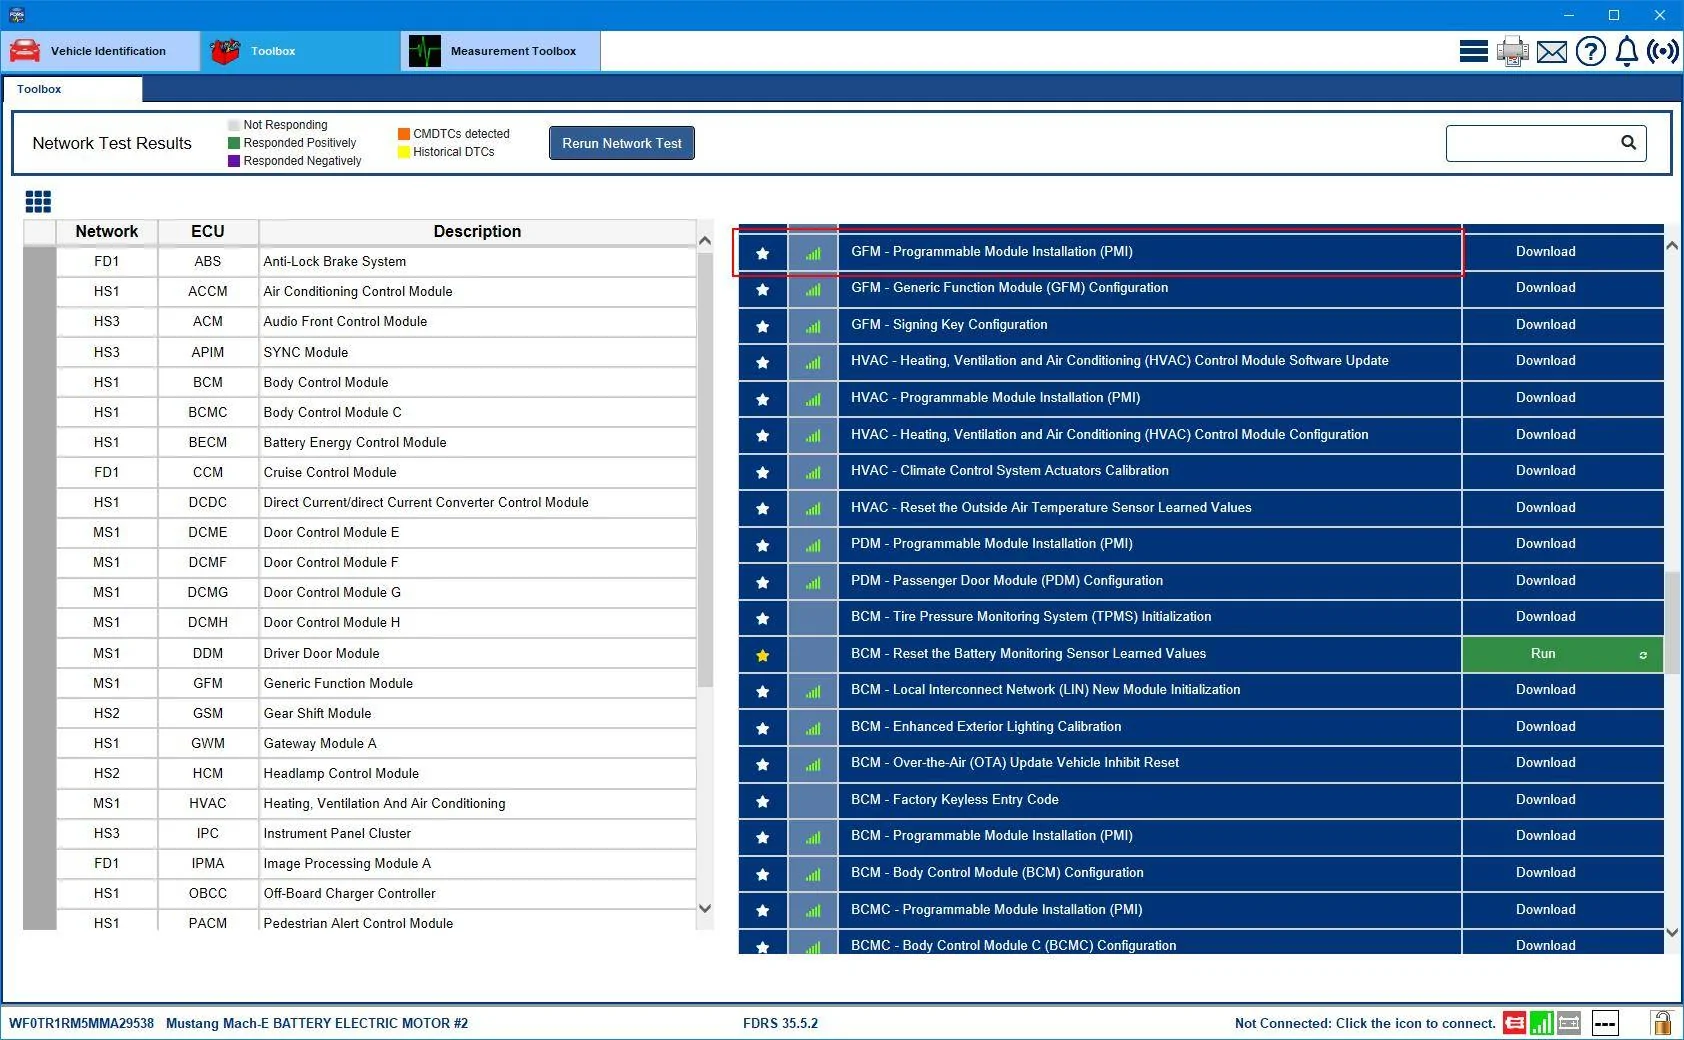
Task: Select the Toolbox sub-tab
Action: click(x=72, y=89)
